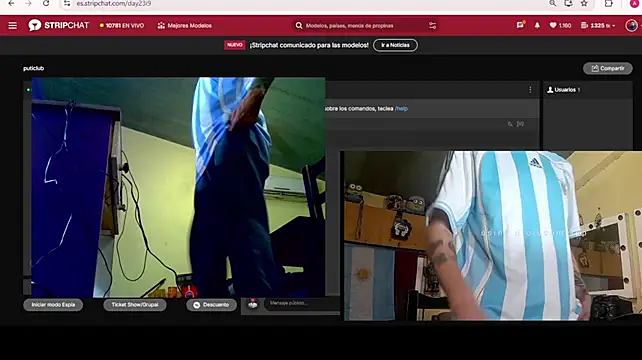The width and height of the screenshot is (642, 360).
Task: Click the Descuento button
Action: pos(212,305)
